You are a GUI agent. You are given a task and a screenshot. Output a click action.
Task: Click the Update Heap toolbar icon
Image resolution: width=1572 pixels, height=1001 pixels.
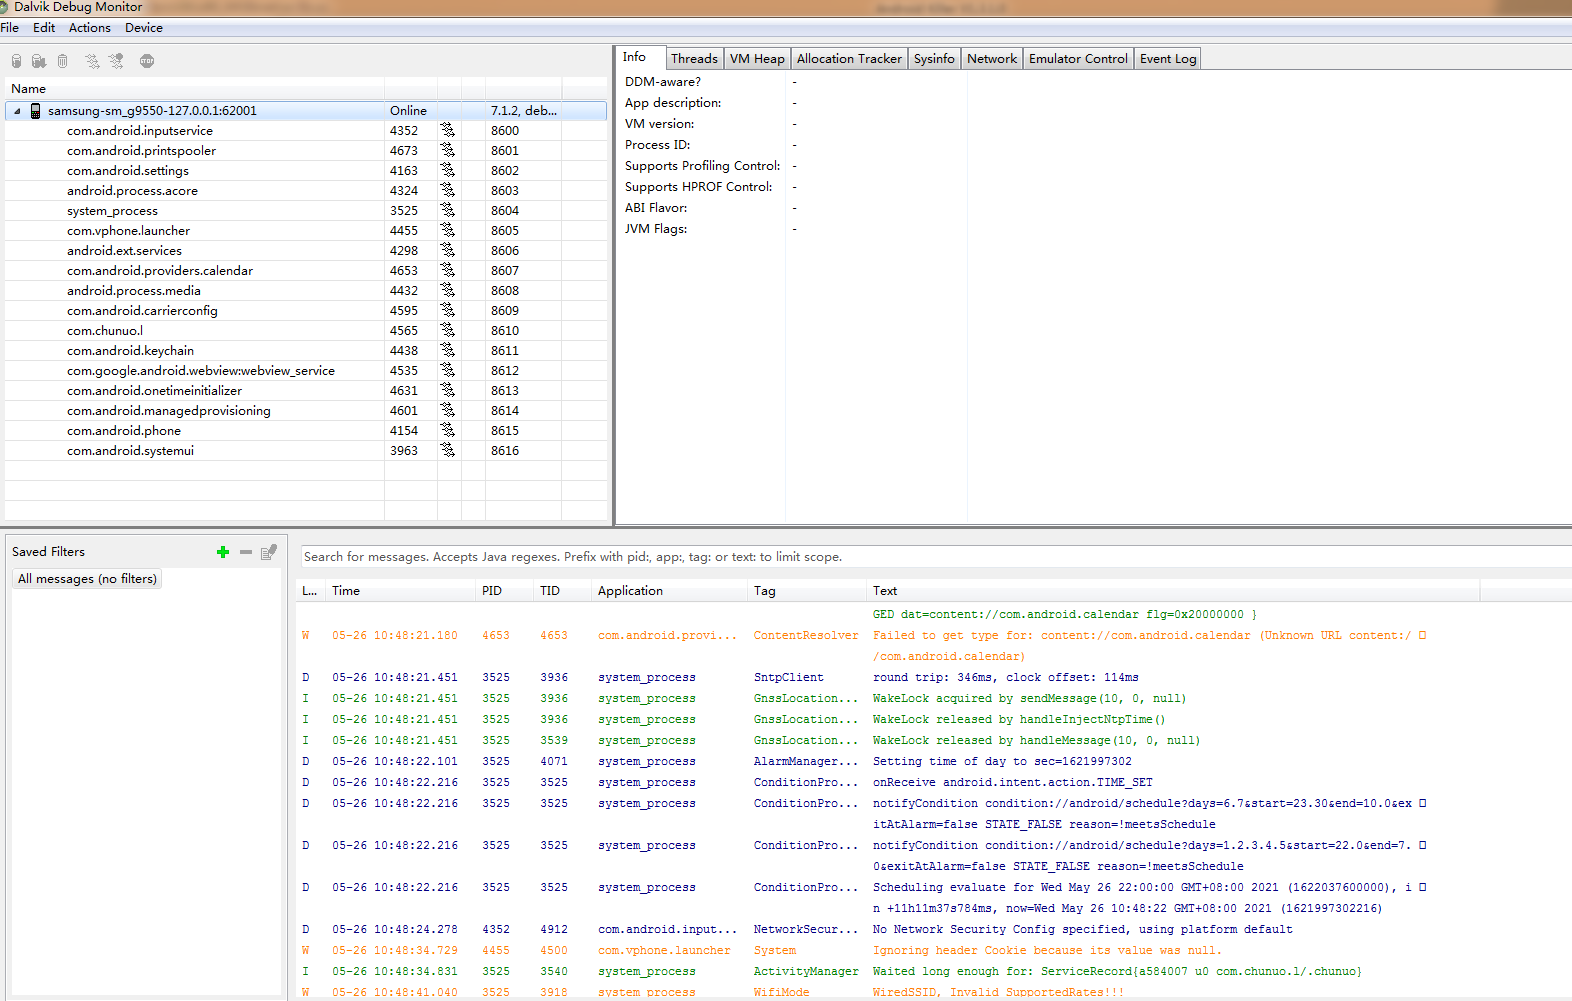[16, 61]
